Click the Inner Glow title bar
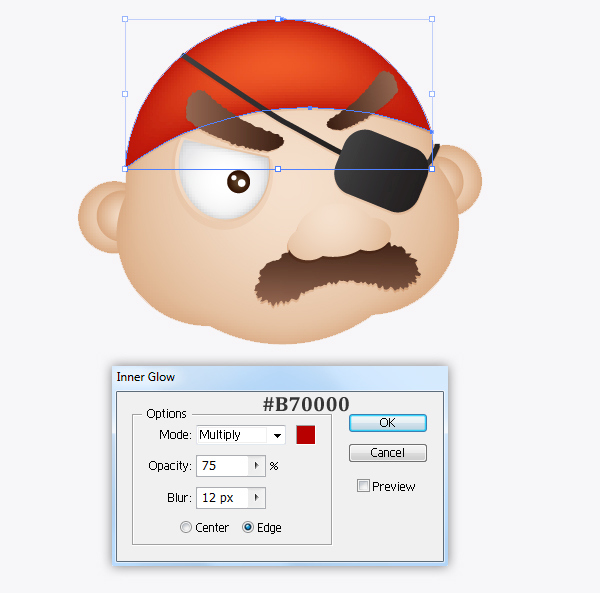 [x=280, y=377]
